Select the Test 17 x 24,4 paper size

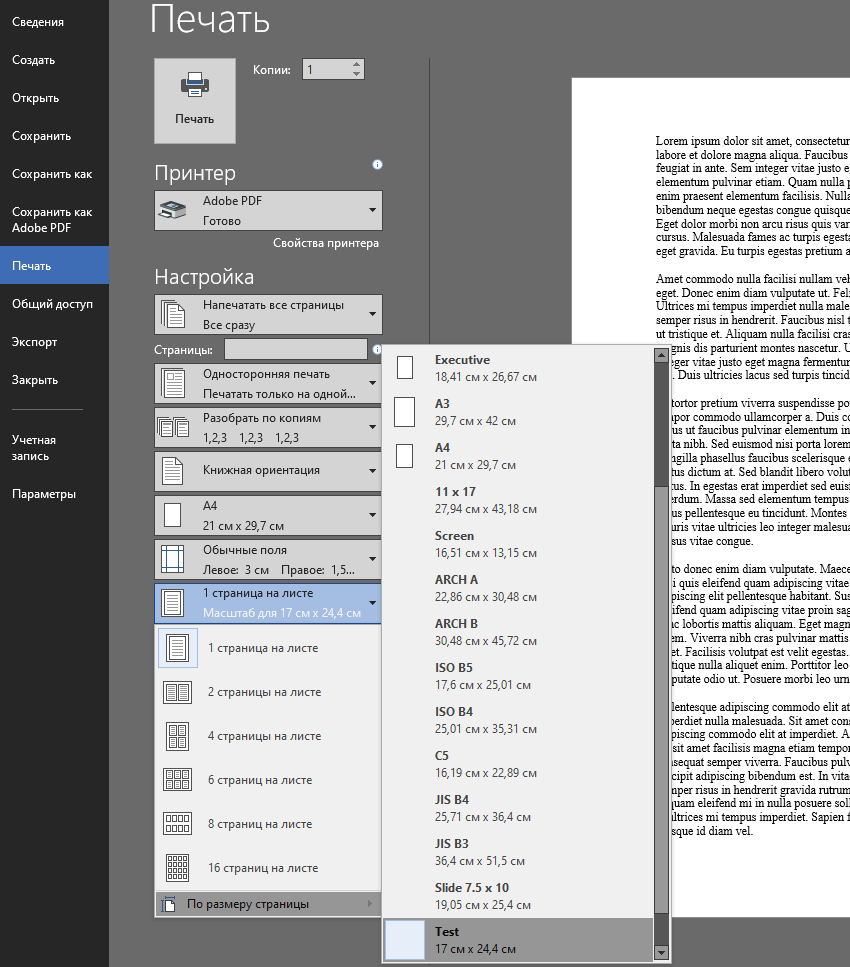tap(518, 940)
